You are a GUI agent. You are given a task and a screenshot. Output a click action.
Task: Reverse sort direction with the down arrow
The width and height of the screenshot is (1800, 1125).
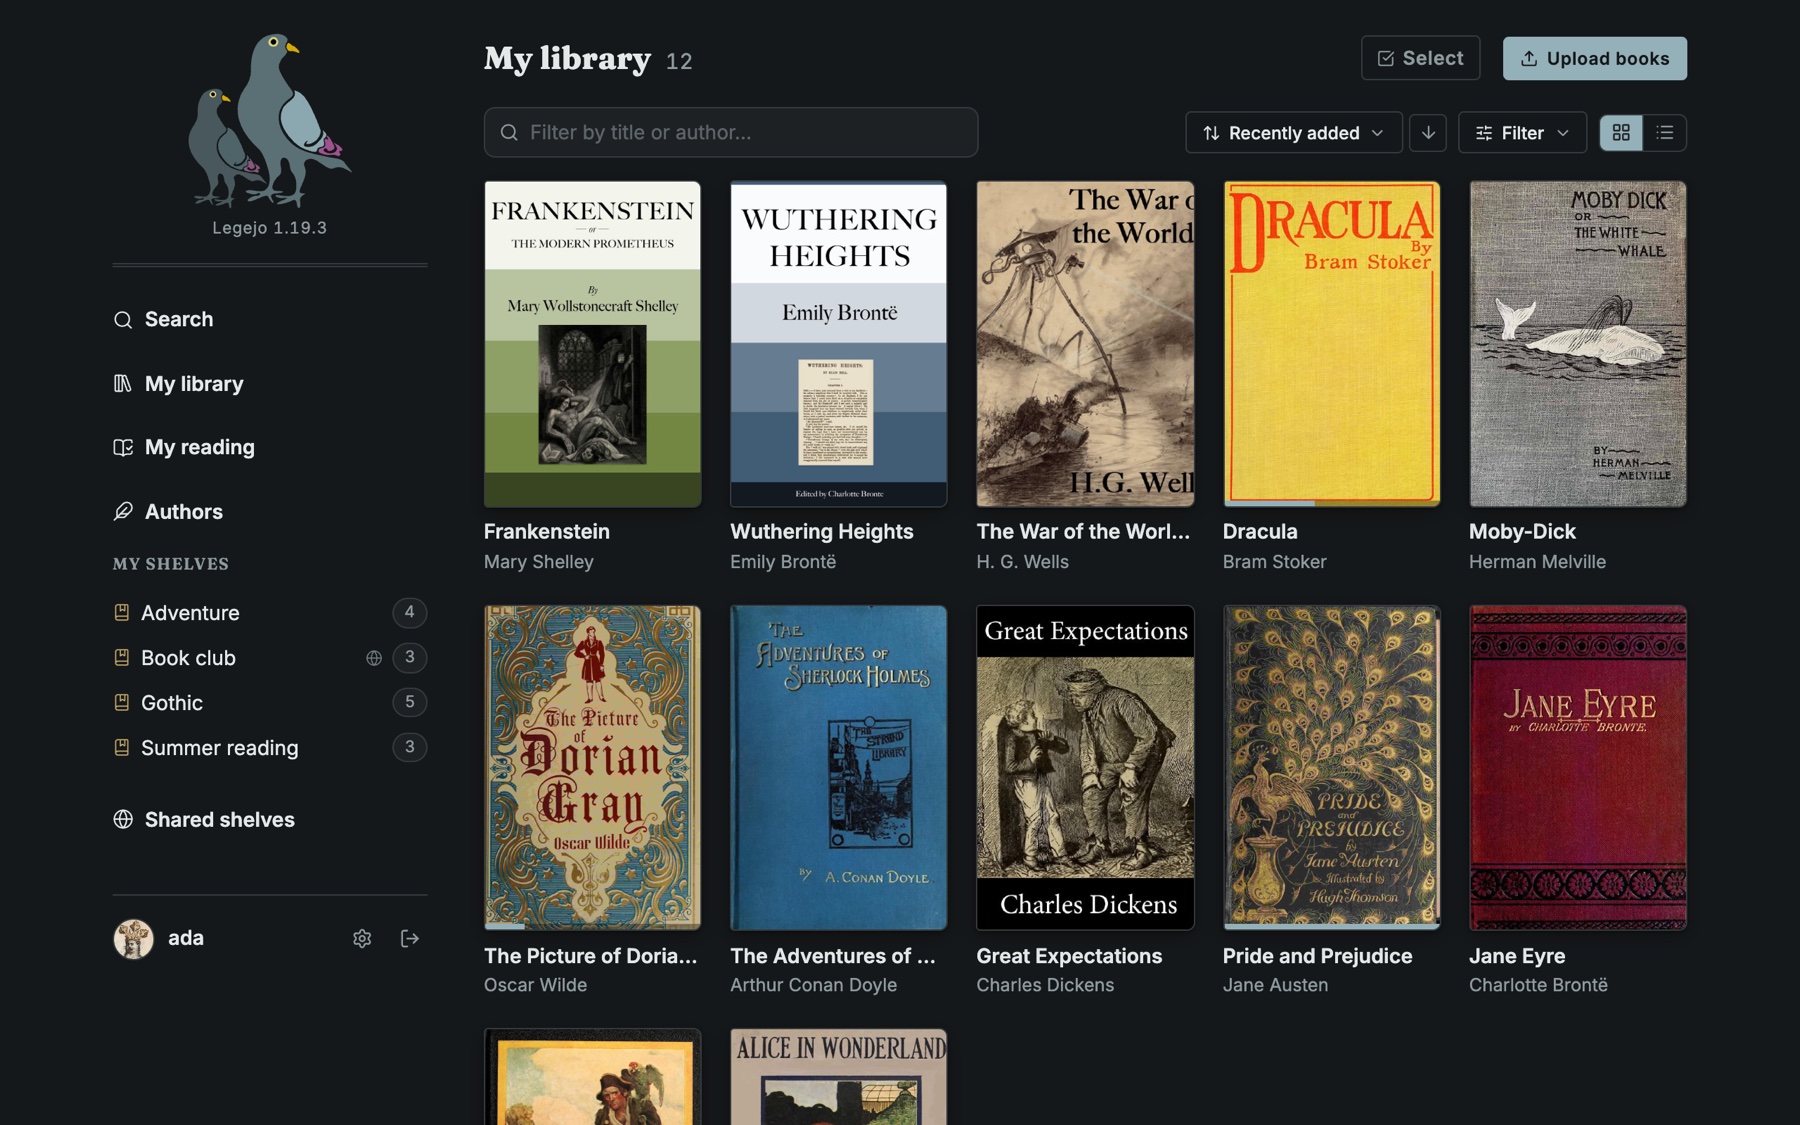pos(1428,133)
